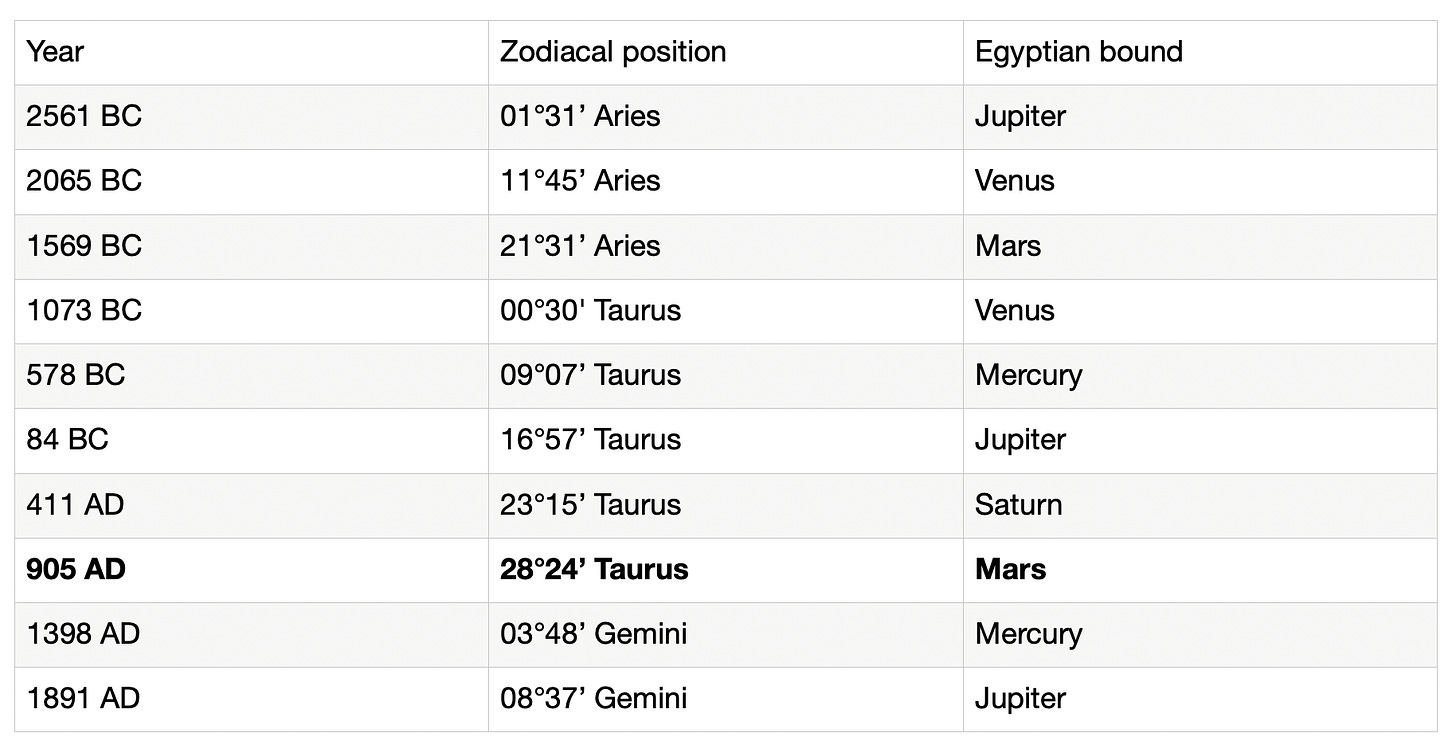Select the 1073 BC row year
The width and height of the screenshot is (1456, 749).
tap(252, 311)
